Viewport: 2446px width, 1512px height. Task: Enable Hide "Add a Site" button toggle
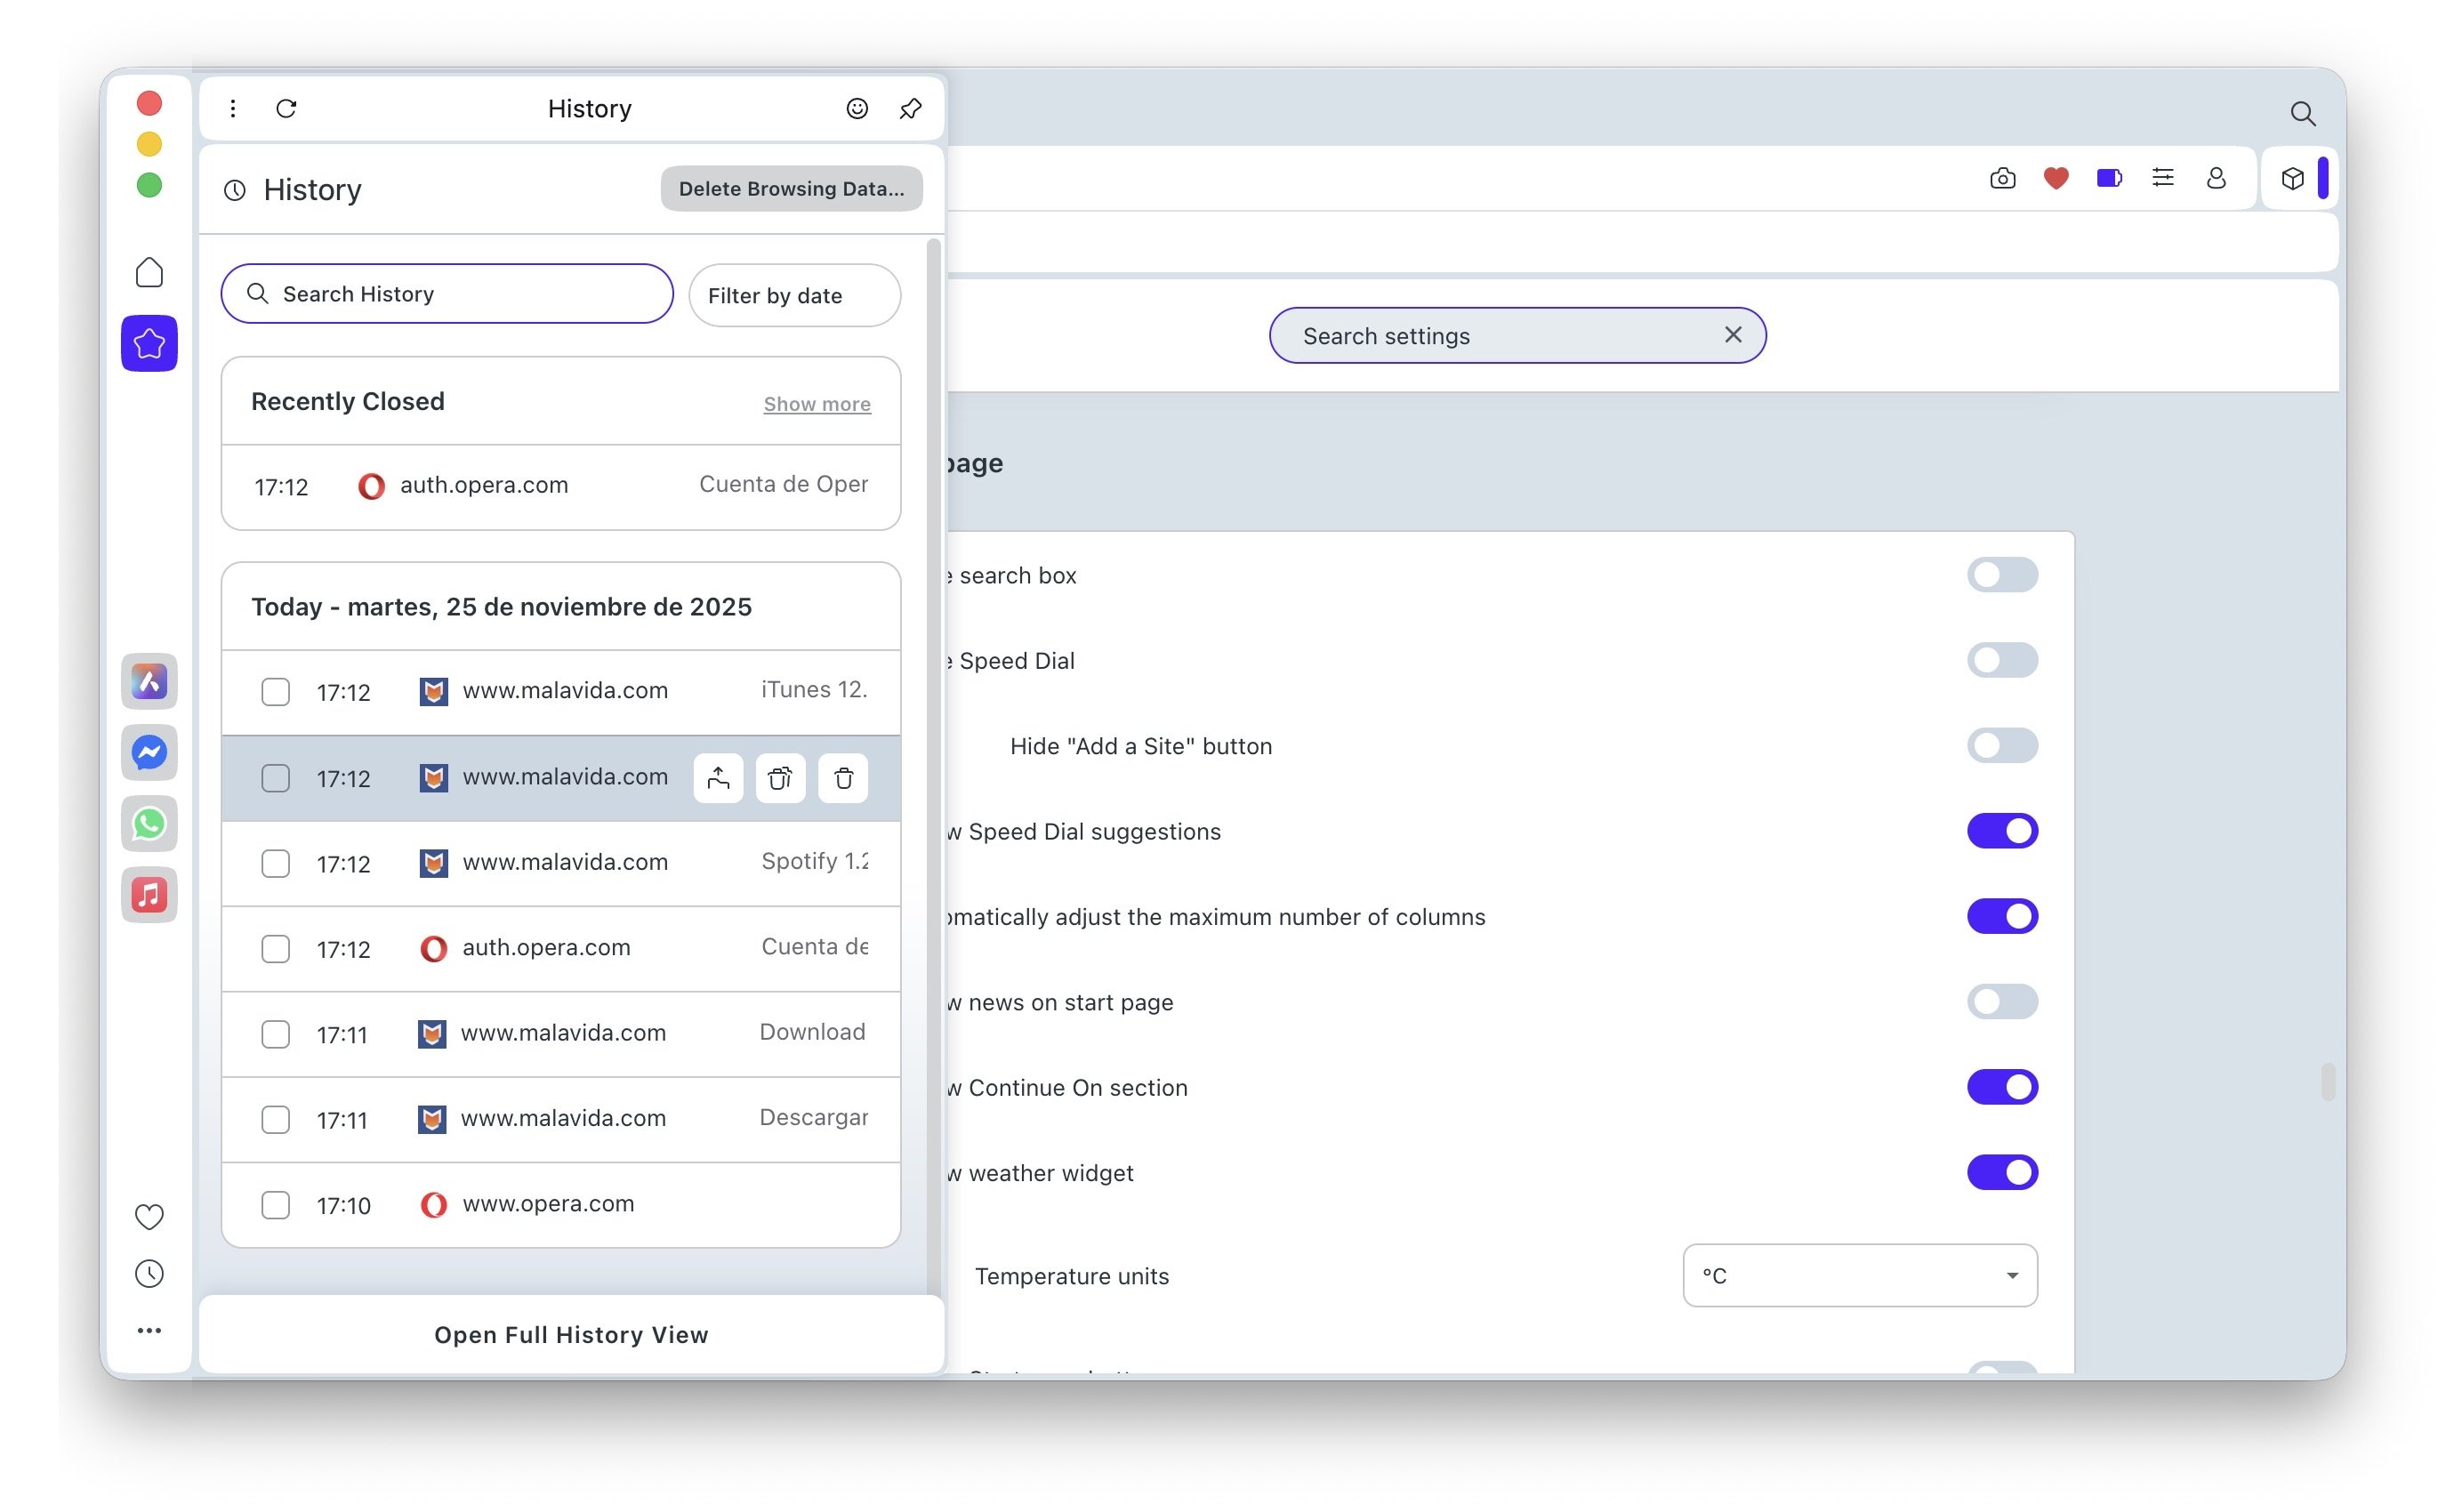pyautogui.click(x=2001, y=745)
